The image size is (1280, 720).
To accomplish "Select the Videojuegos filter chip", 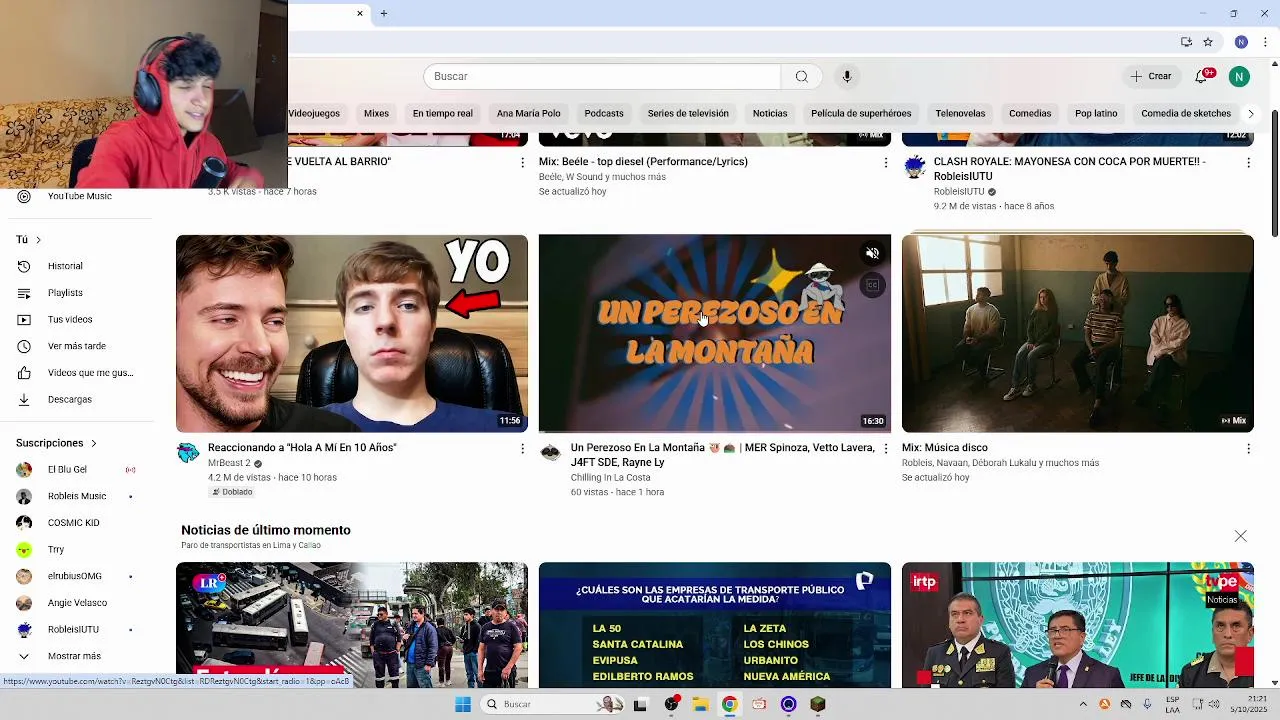I will point(314,113).
